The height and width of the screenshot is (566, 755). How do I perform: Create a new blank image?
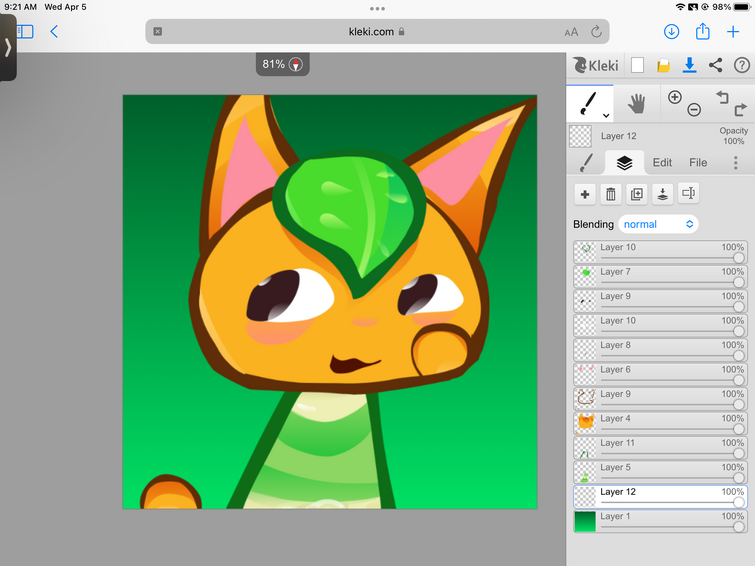coord(637,66)
